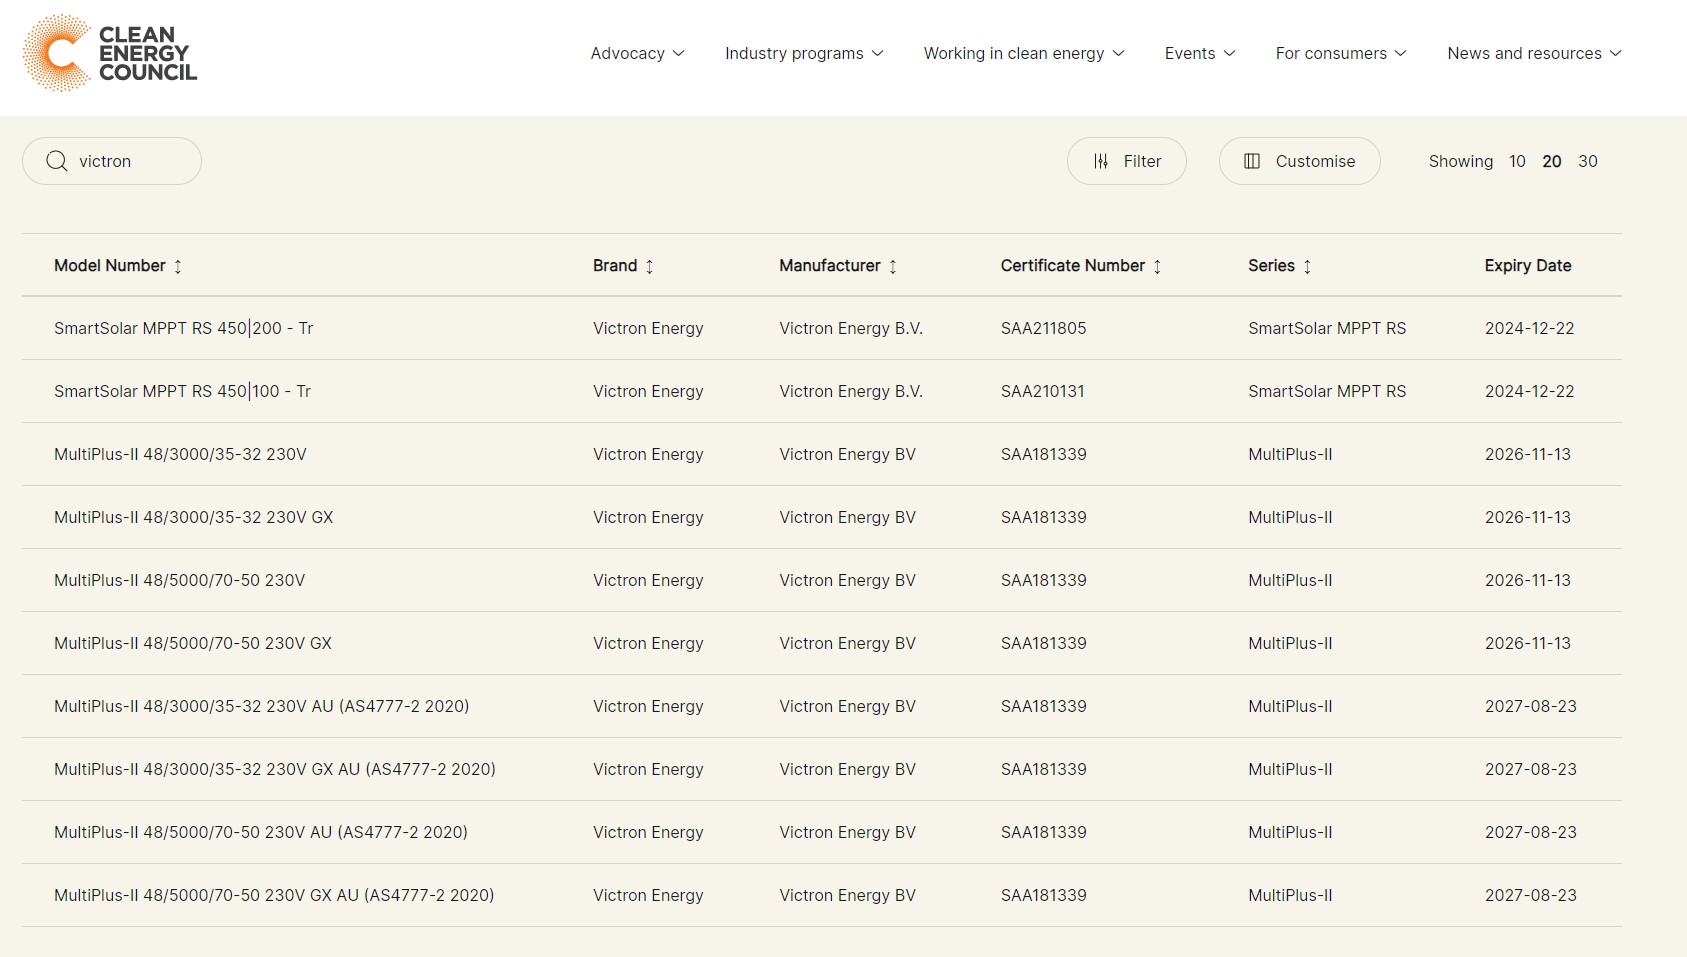This screenshot has height=957, width=1687.
Task: Click expiry date of 48/5000/70-50 230V GX AU row
Action: coord(1531,895)
